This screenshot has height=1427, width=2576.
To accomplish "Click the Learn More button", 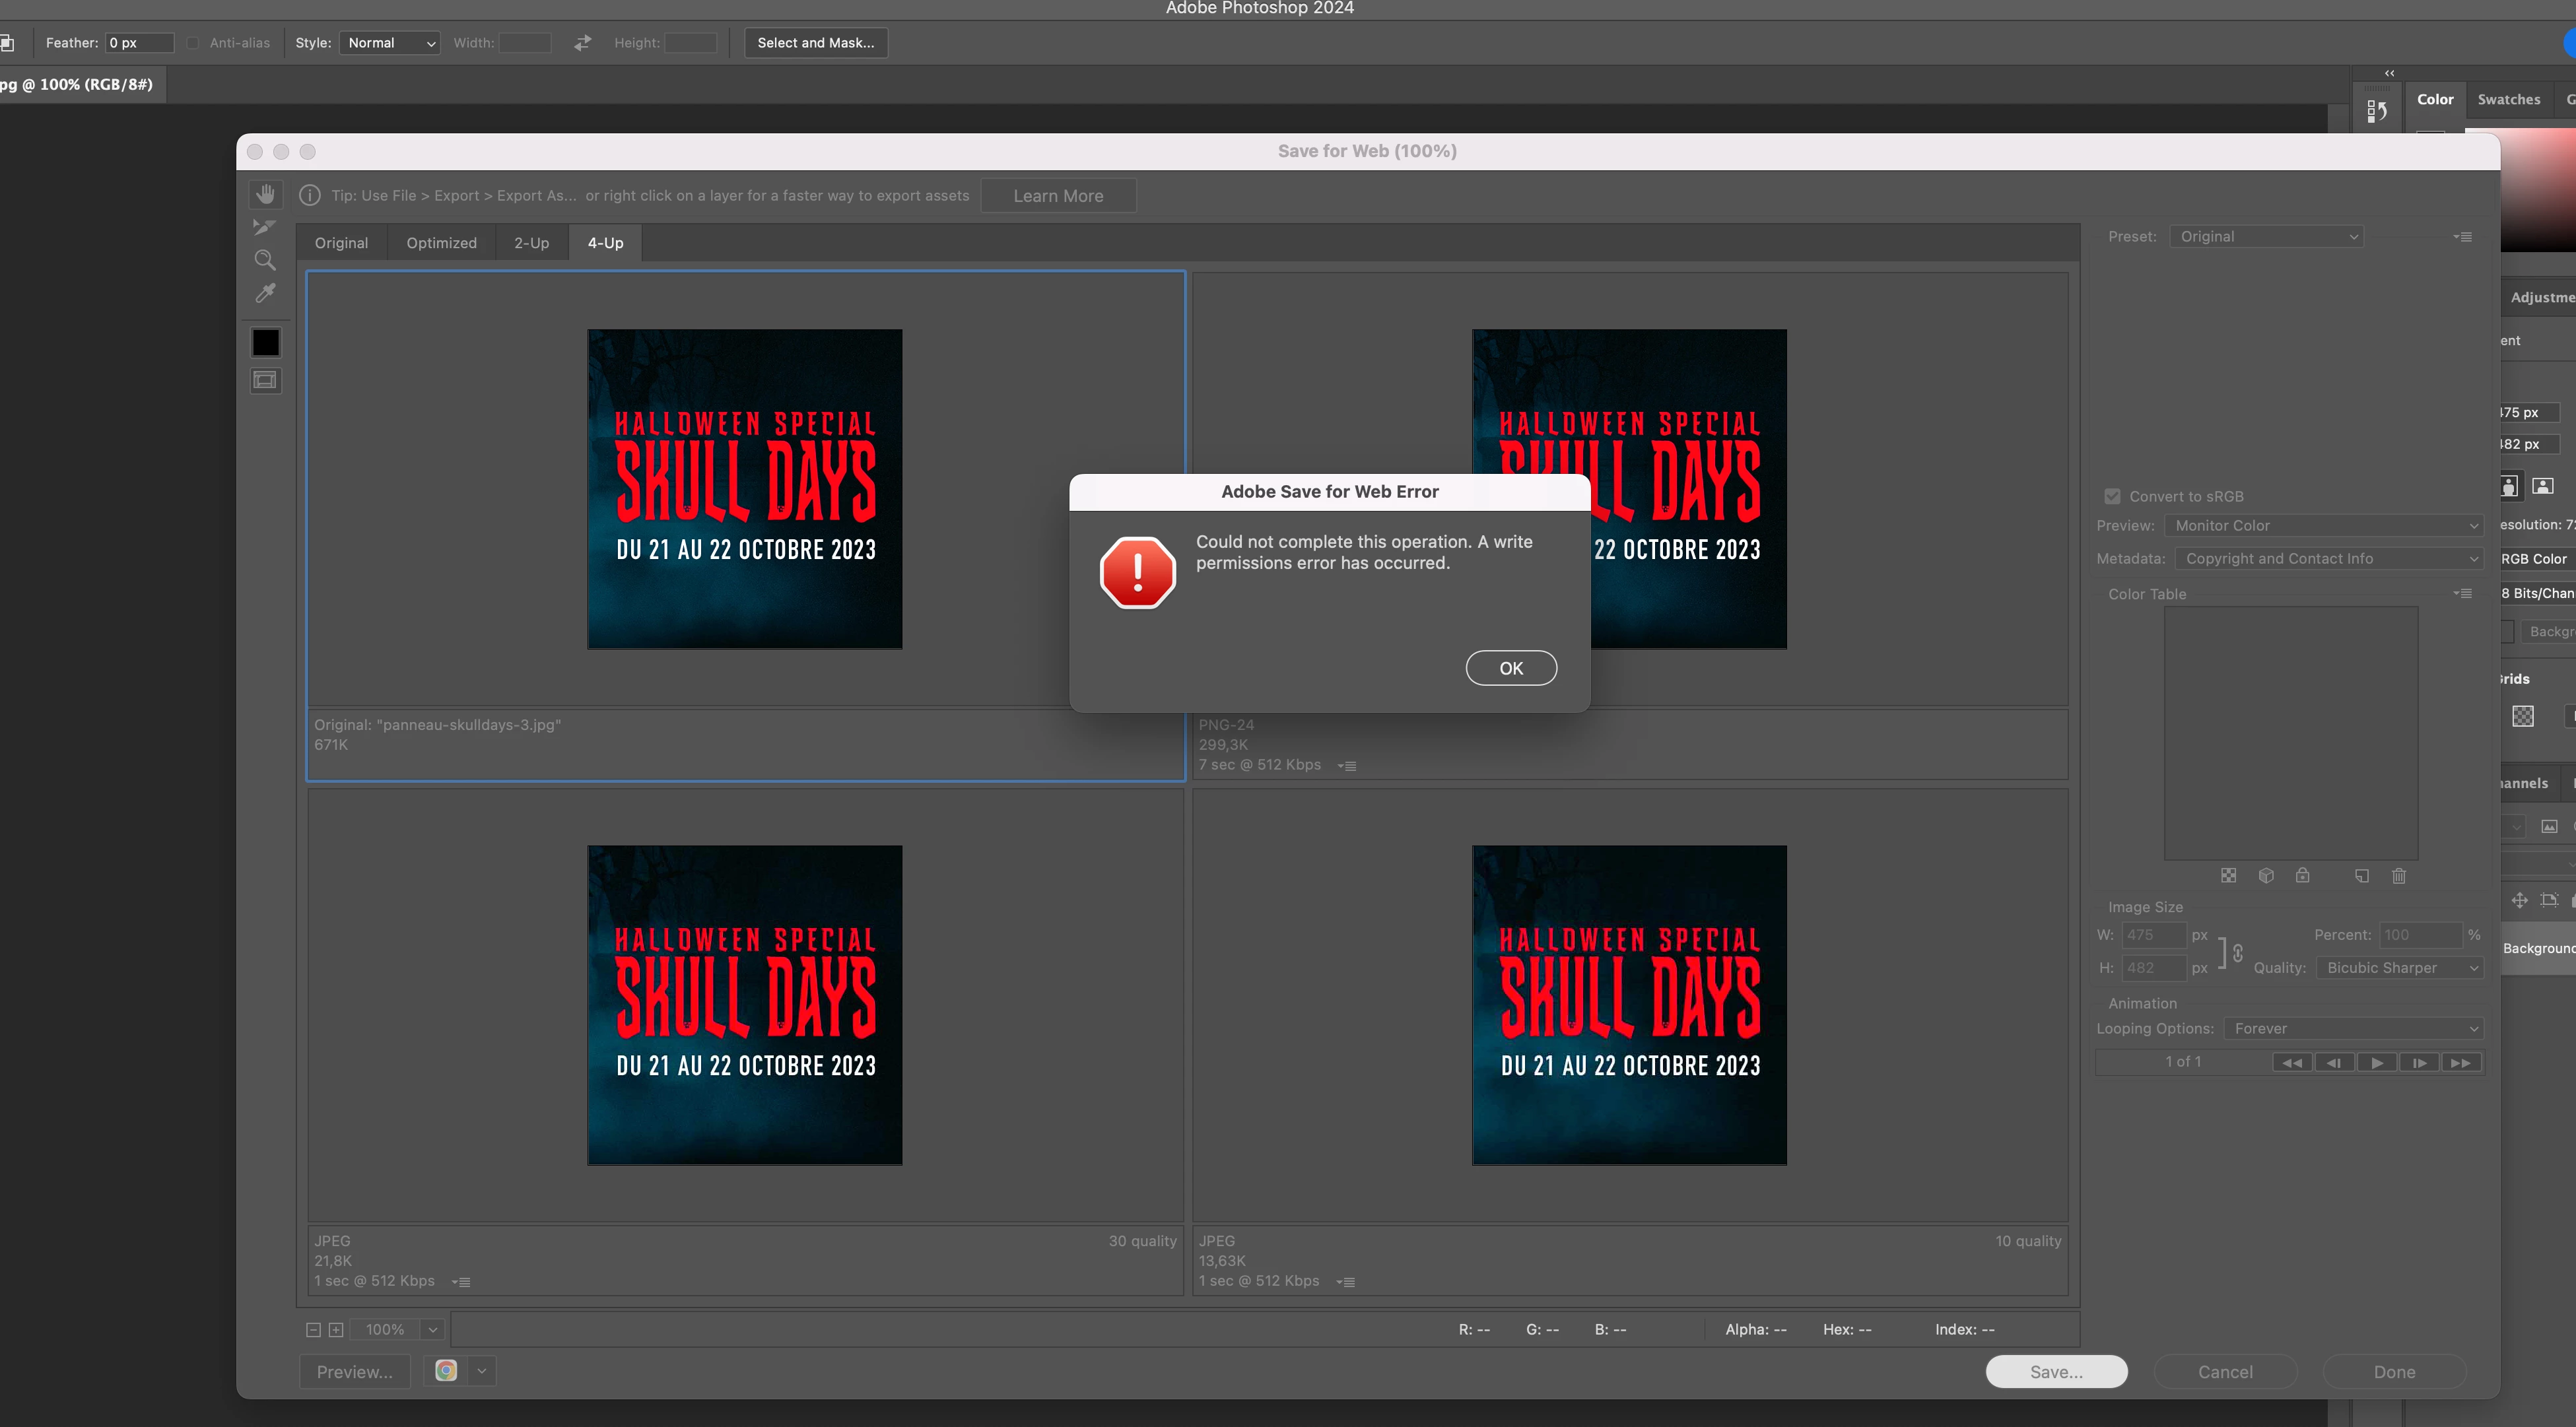I will click(x=1058, y=196).
